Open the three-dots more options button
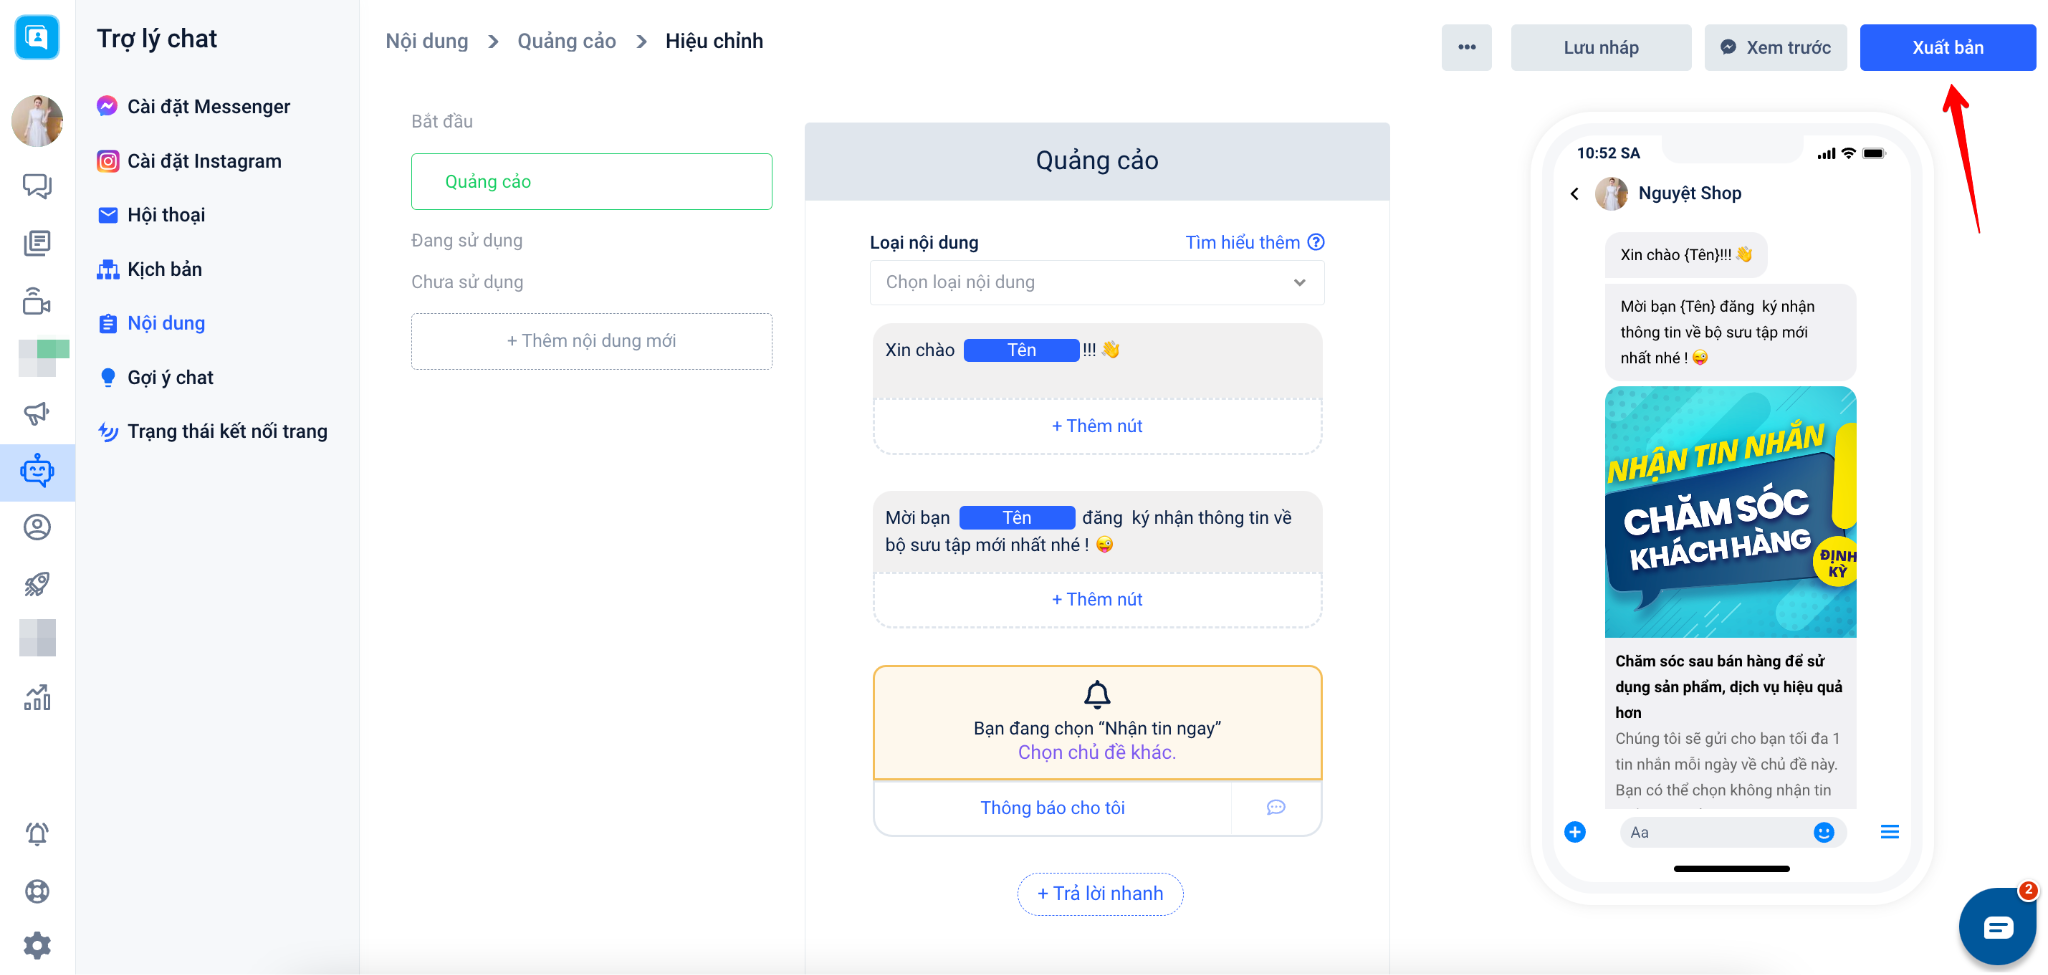Image resolution: width=2048 pixels, height=975 pixels. coord(1466,47)
